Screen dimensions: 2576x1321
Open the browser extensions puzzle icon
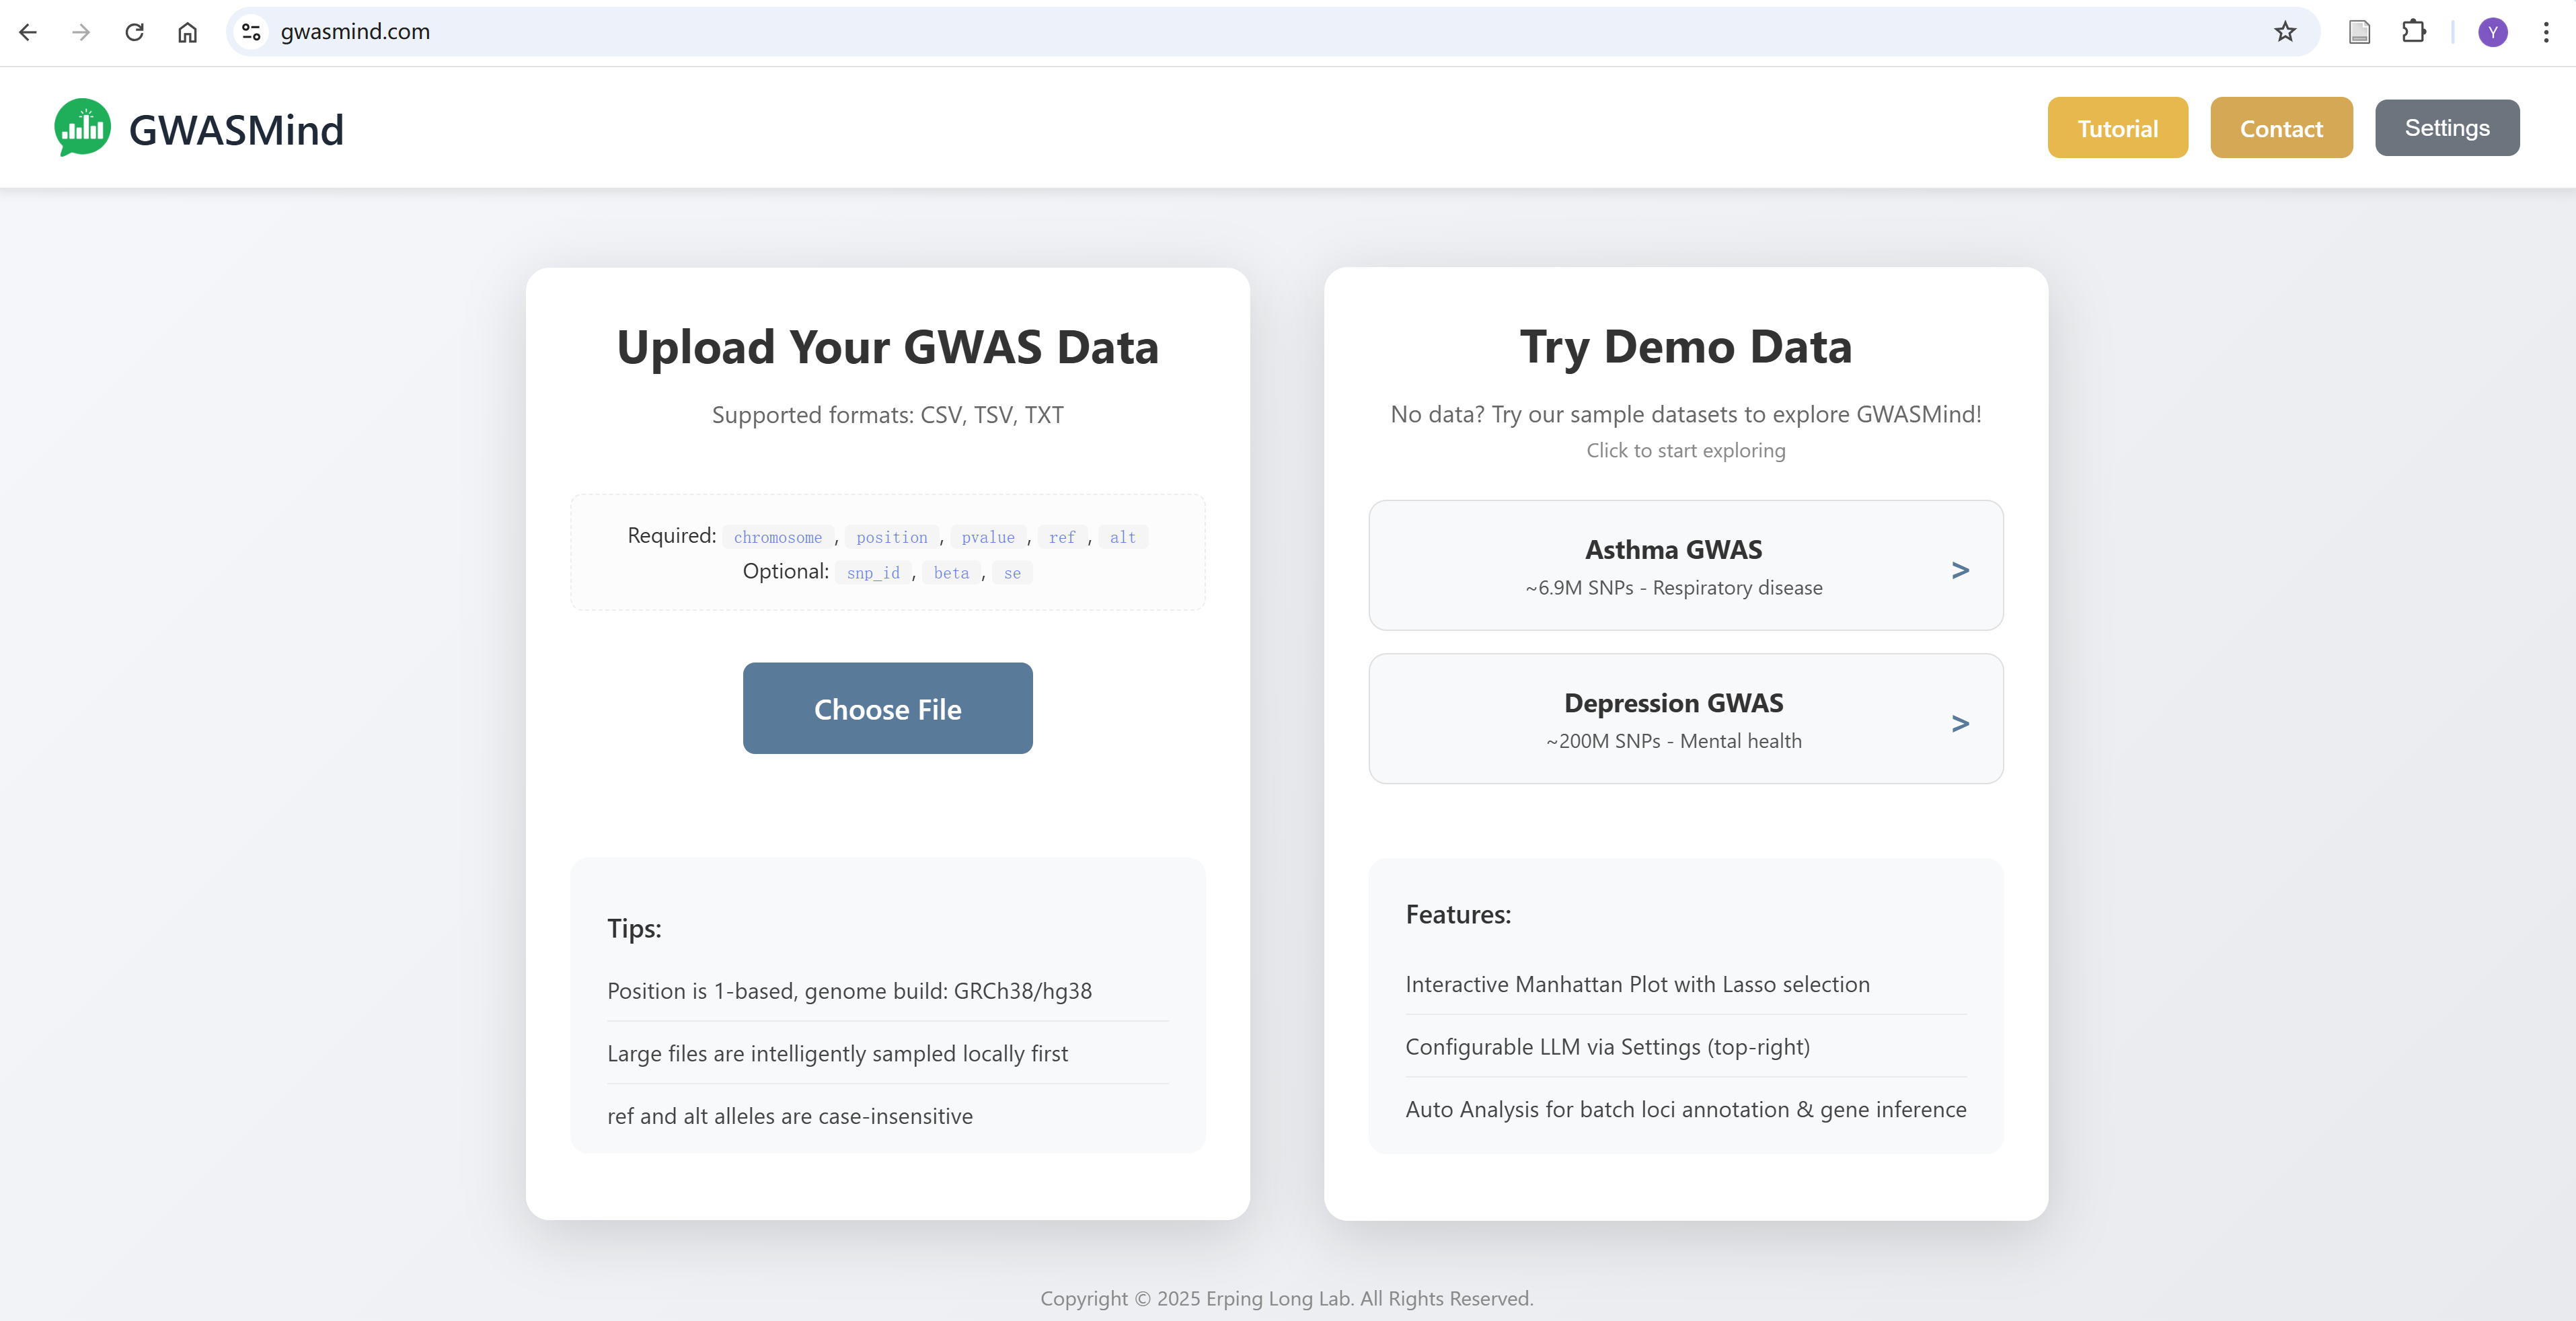2414,32
